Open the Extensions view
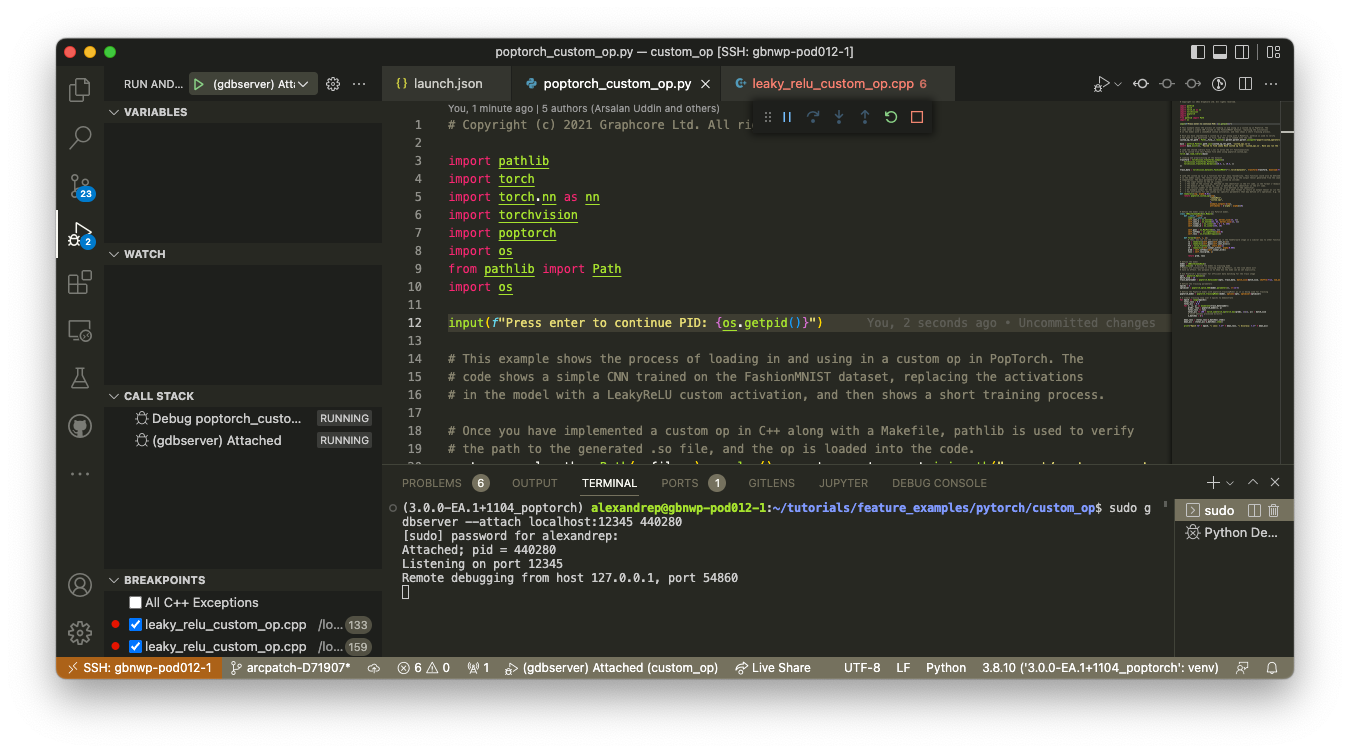 80,282
